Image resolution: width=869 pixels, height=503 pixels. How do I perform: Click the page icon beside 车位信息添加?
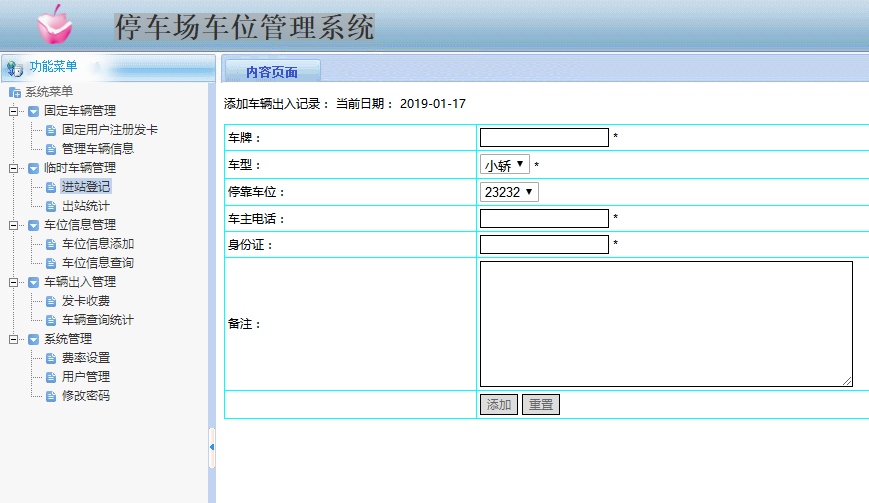click(x=51, y=244)
